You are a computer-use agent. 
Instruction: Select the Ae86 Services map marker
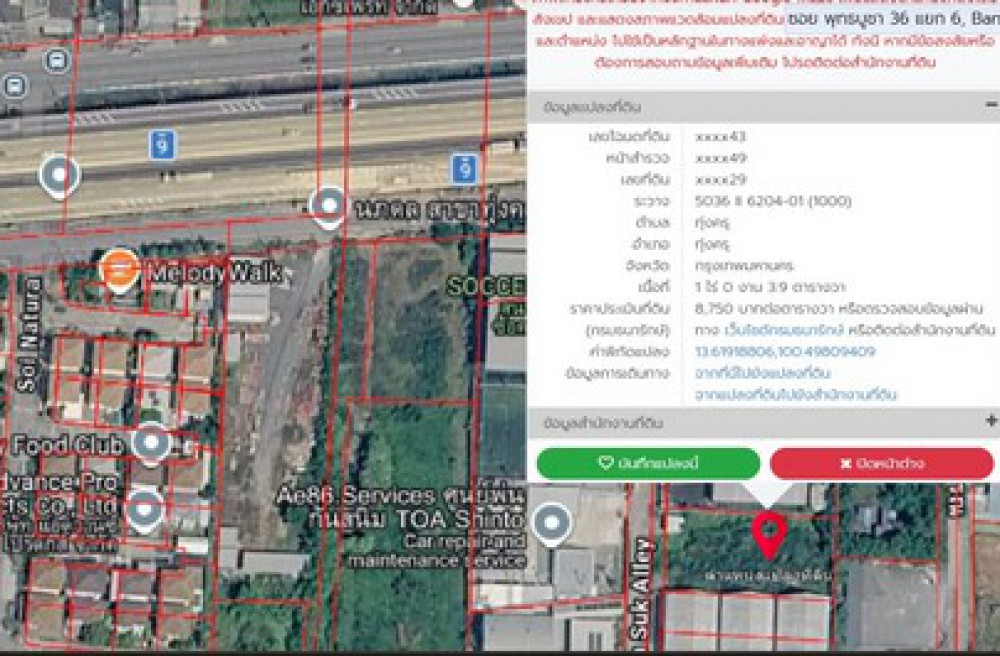point(551,523)
